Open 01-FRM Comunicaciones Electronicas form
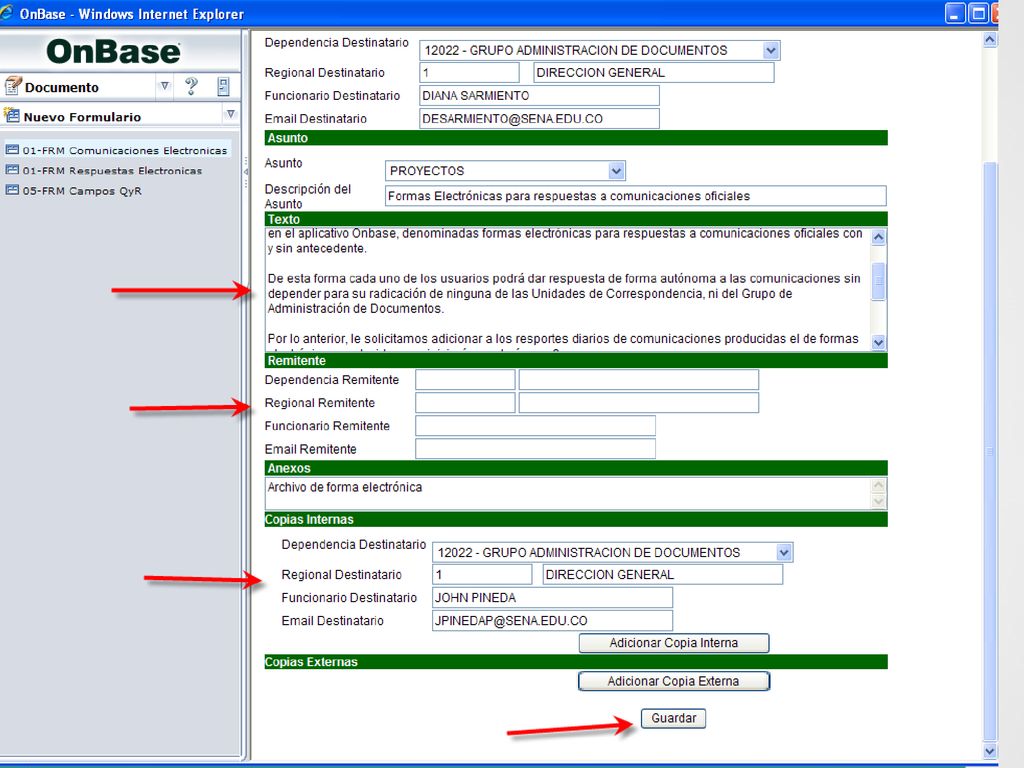This screenshot has height=768, width=1024. tap(125, 150)
